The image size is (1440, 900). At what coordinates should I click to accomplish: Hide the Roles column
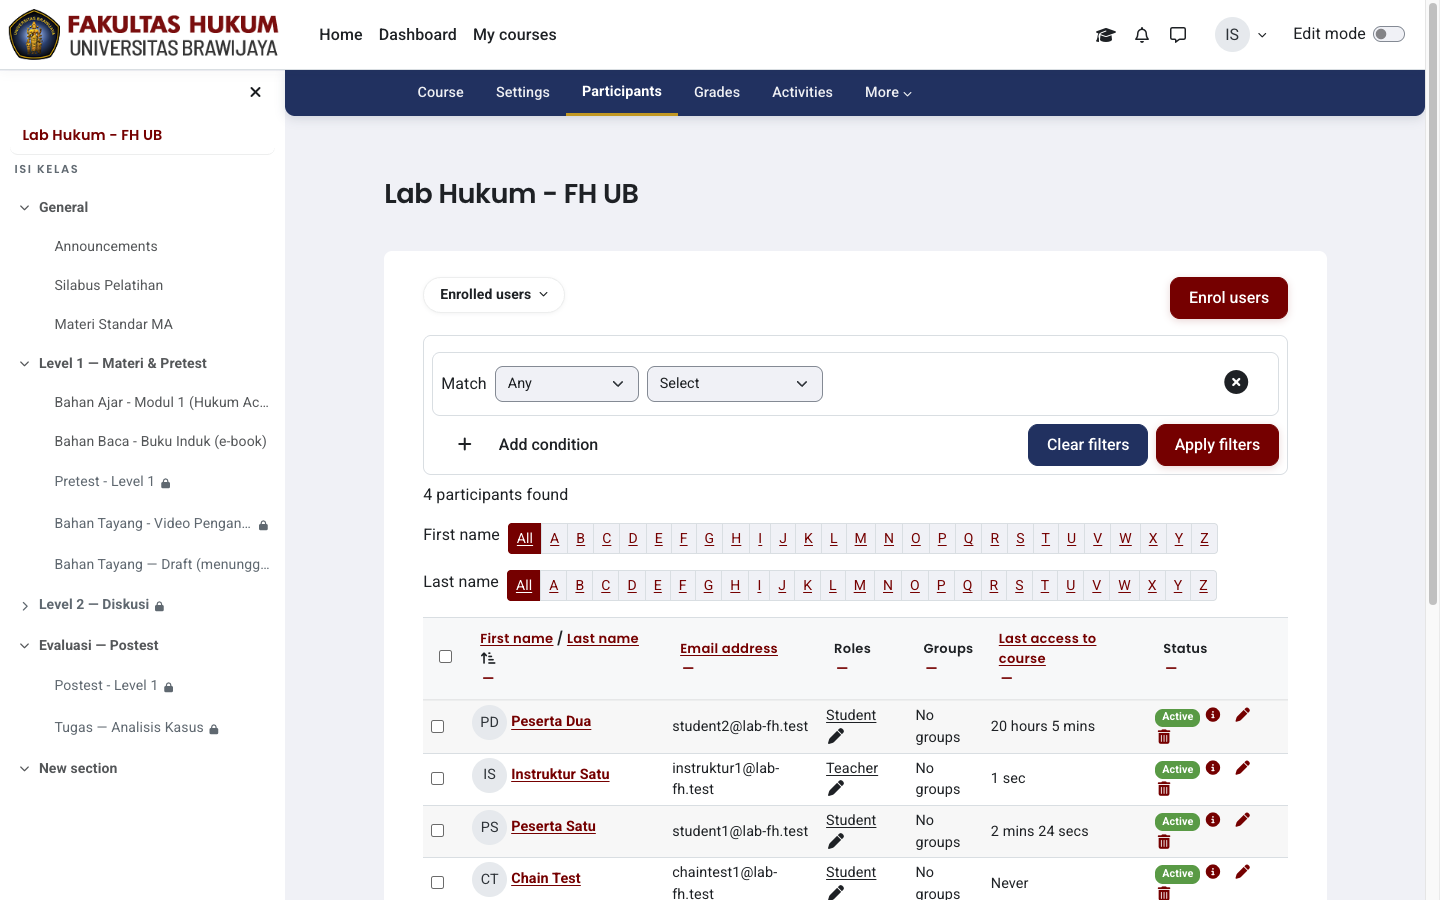(842, 668)
